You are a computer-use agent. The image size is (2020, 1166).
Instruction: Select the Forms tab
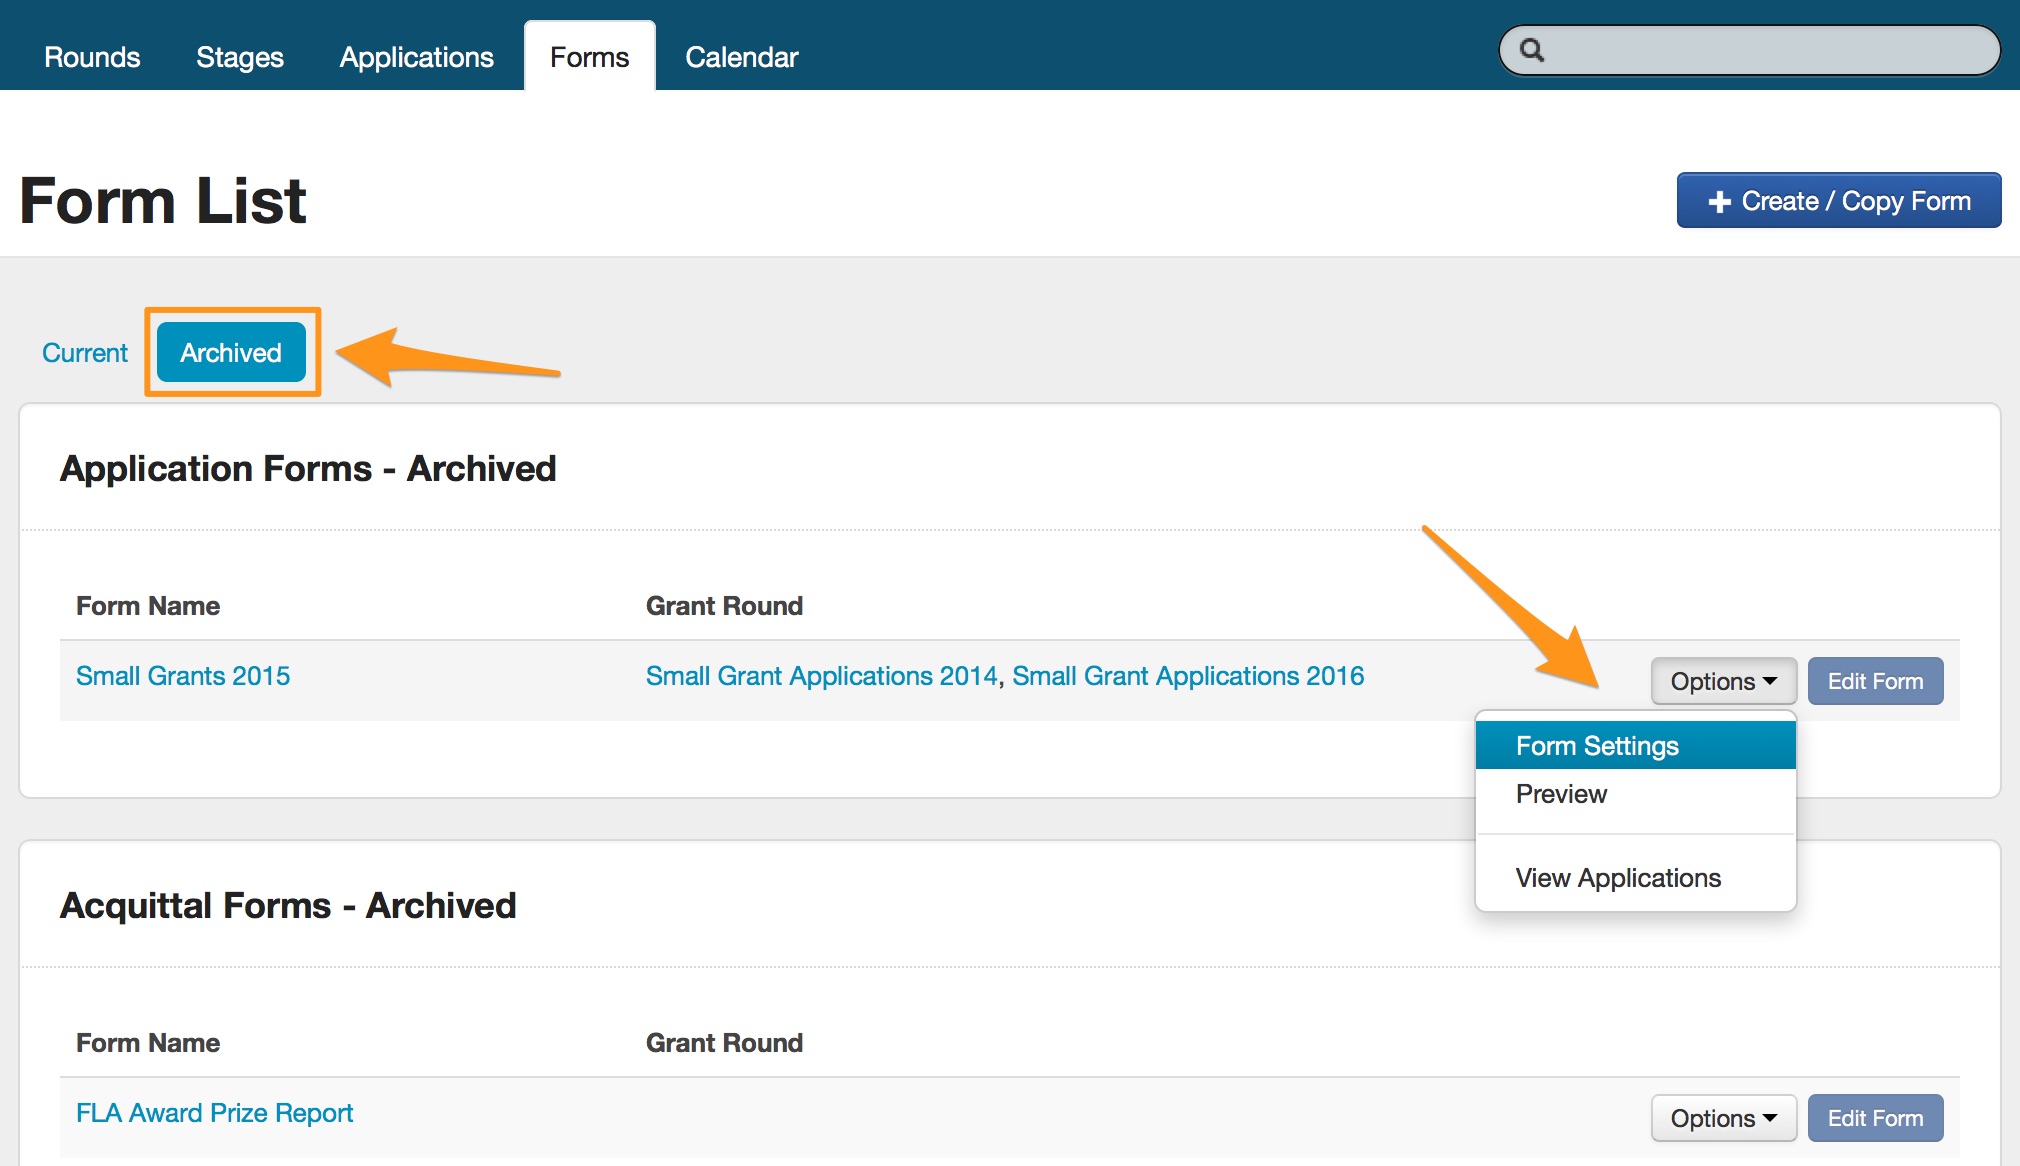tap(589, 57)
